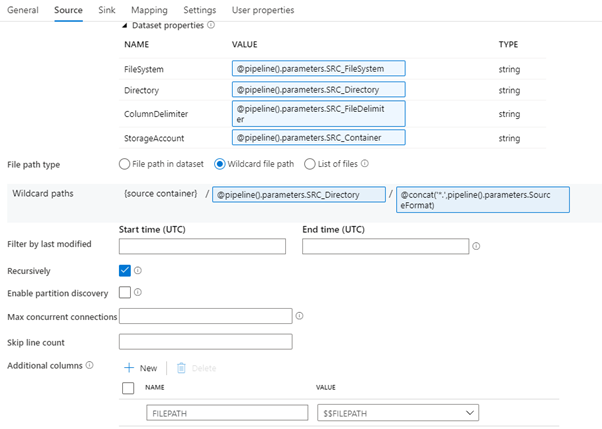Open the User properties tab
The image size is (602, 429).
263,10
